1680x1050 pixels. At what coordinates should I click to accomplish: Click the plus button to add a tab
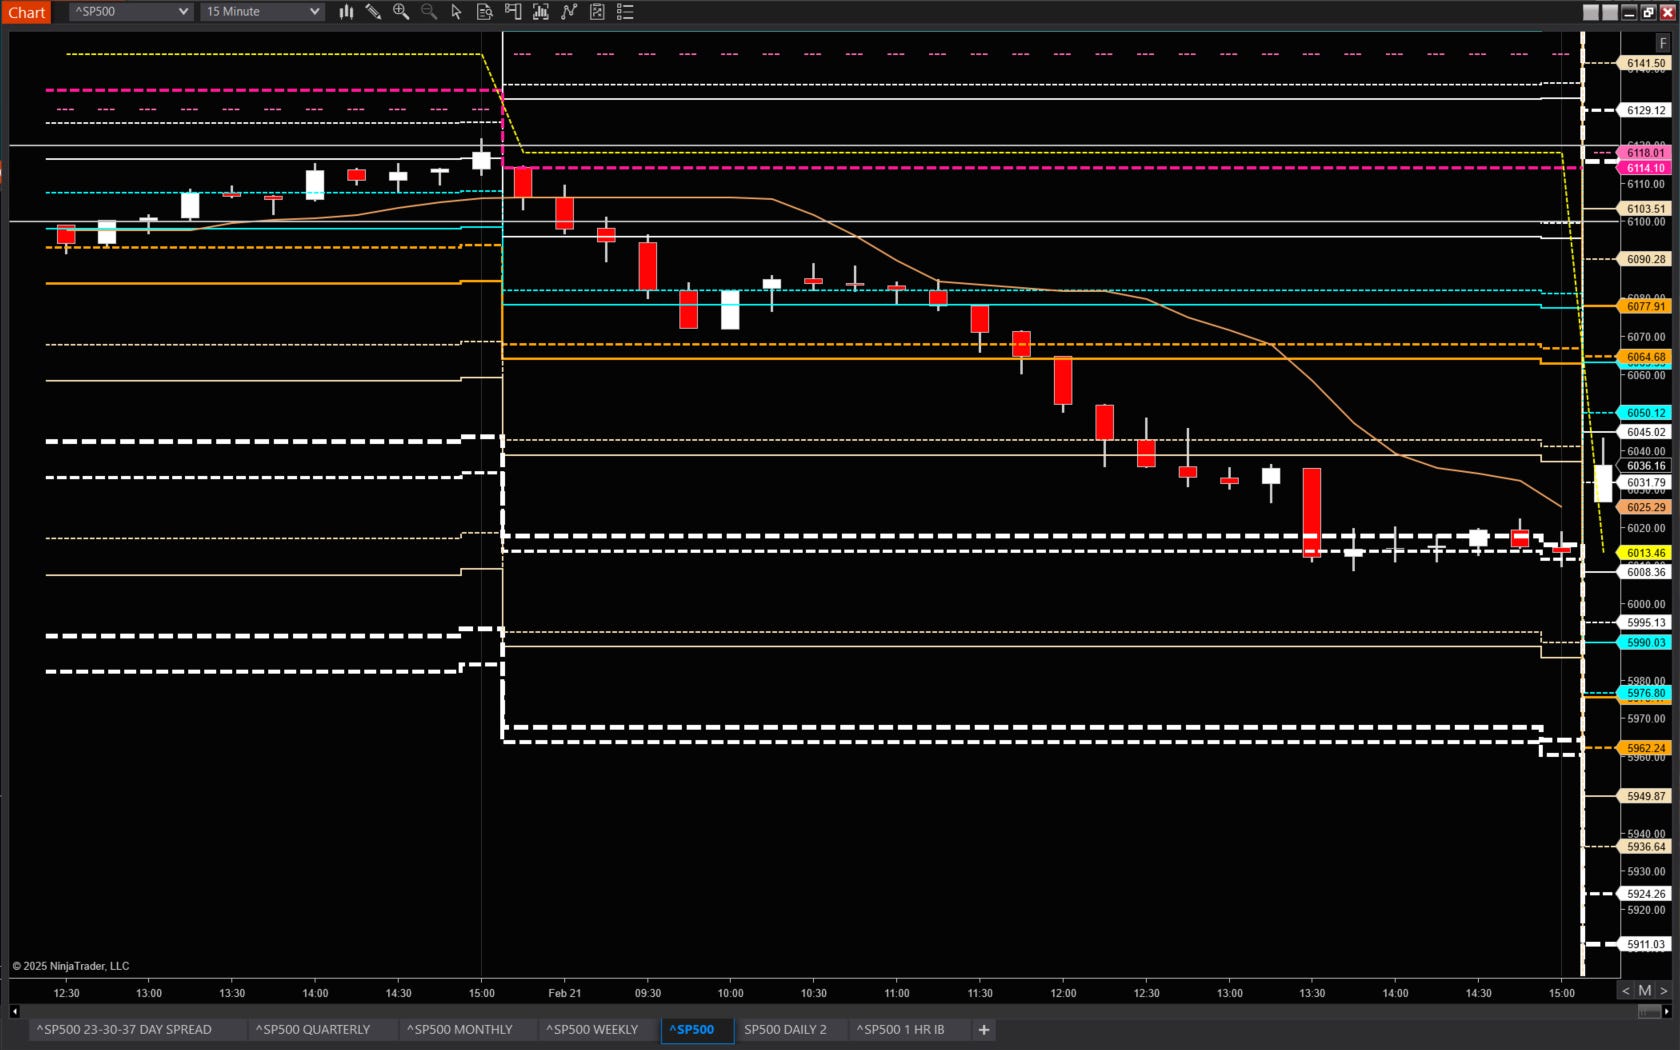[983, 1029]
